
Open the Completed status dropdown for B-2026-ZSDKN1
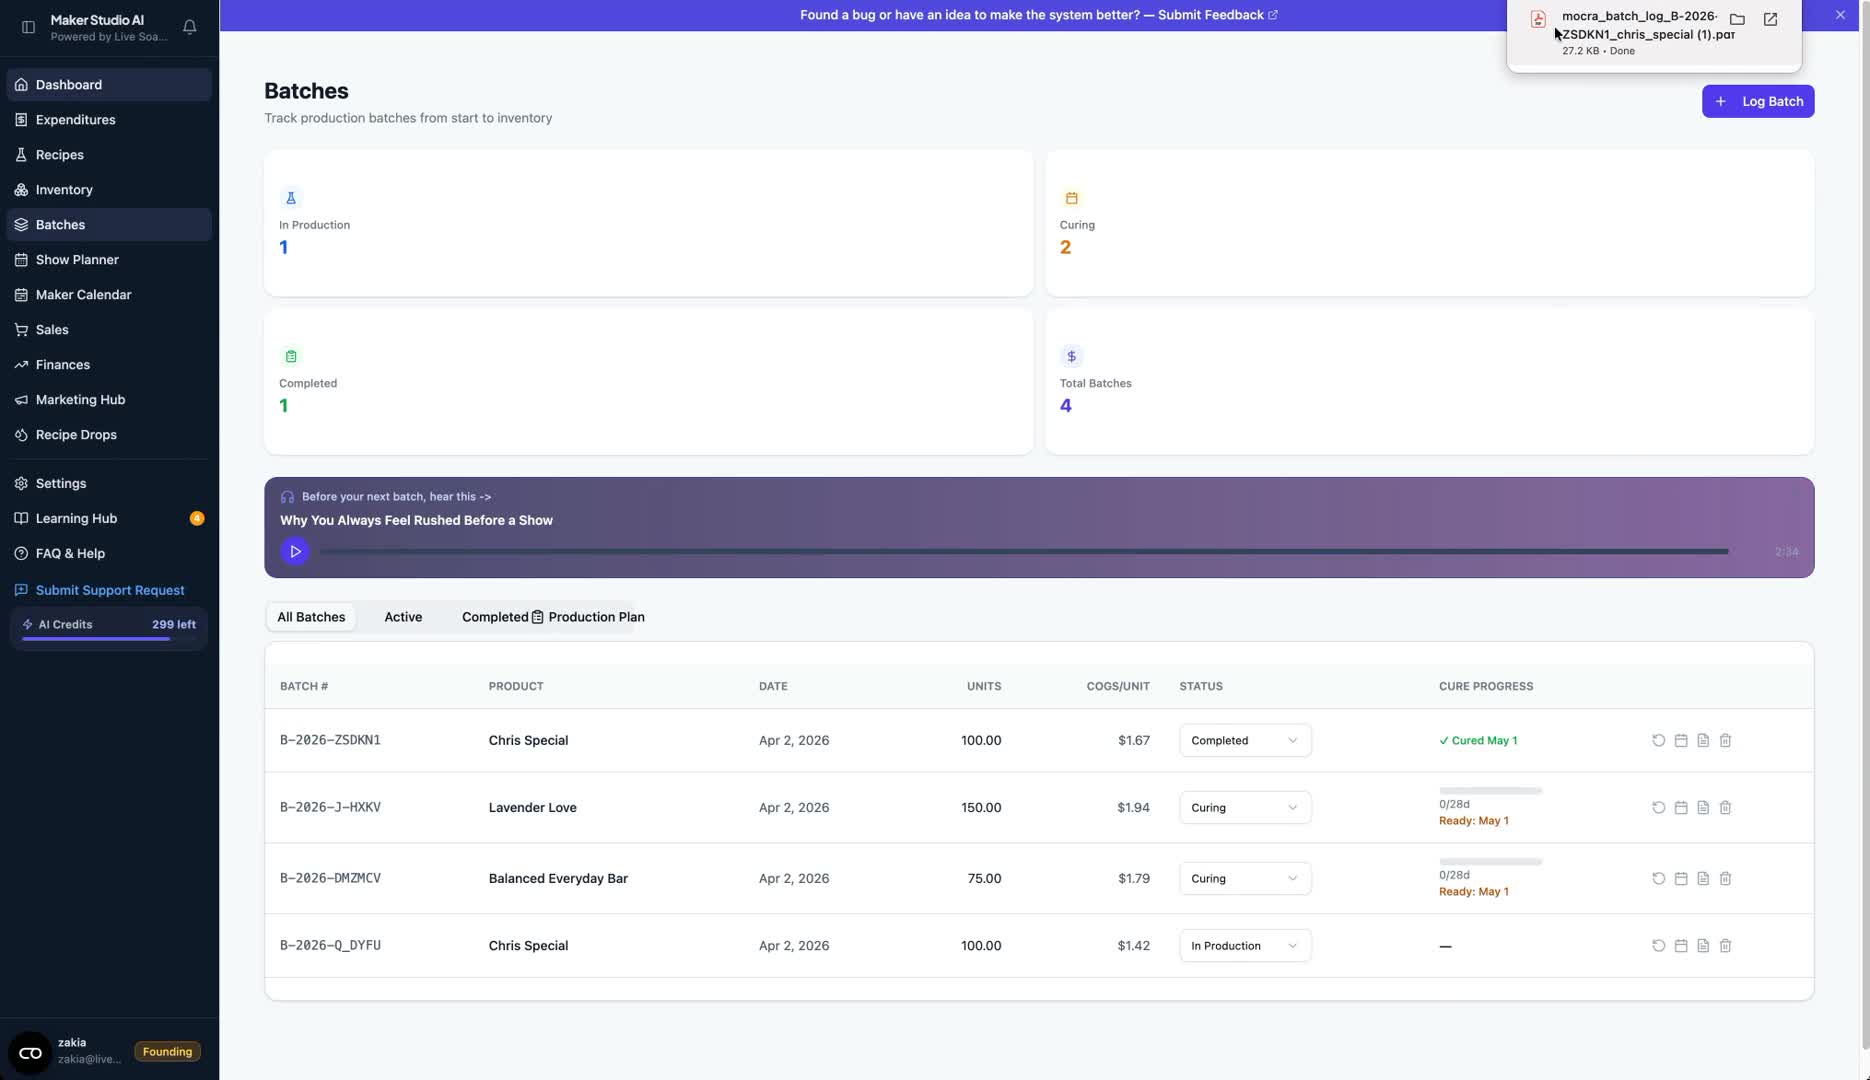pos(1244,740)
